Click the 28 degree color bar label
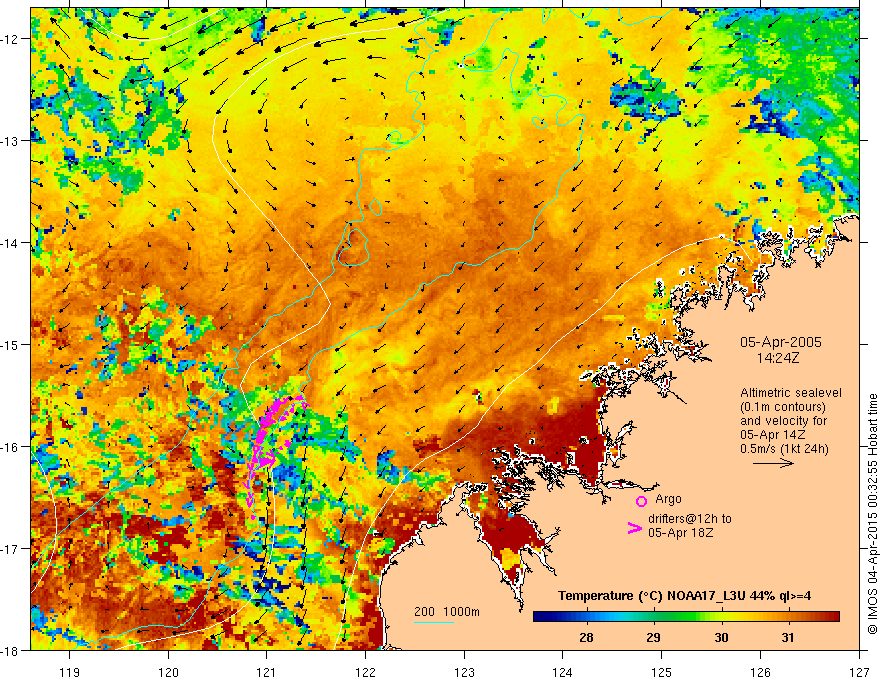 586,638
